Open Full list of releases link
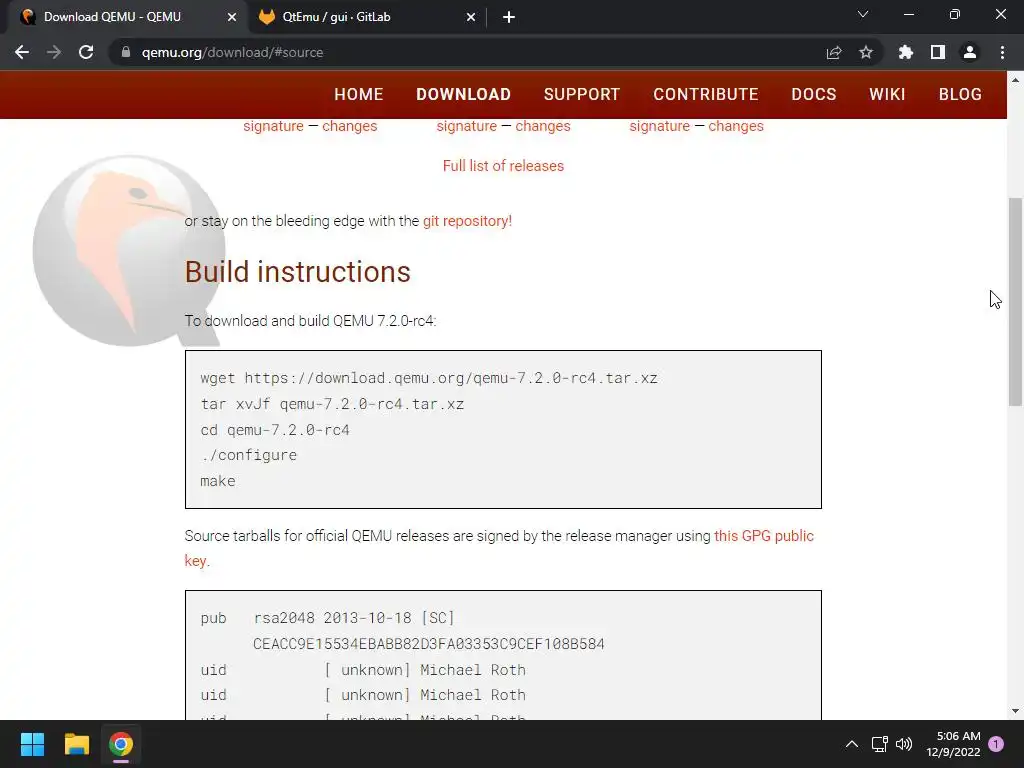1024x768 pixels. [504, 166]
